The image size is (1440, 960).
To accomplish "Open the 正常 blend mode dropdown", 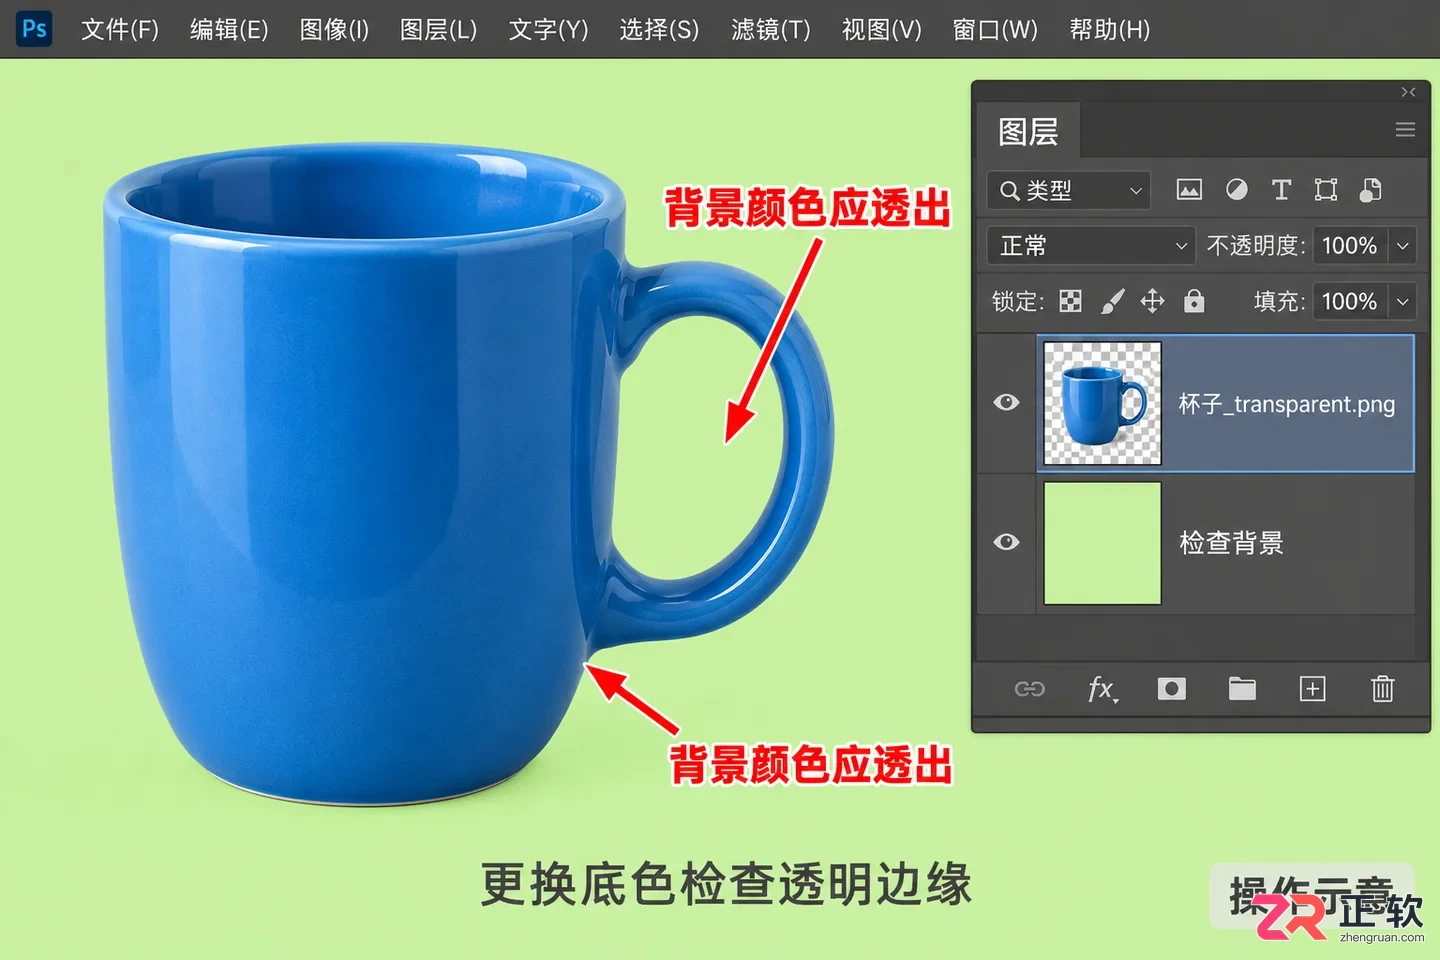I will pyautogui.click(x=1091, y=245).
